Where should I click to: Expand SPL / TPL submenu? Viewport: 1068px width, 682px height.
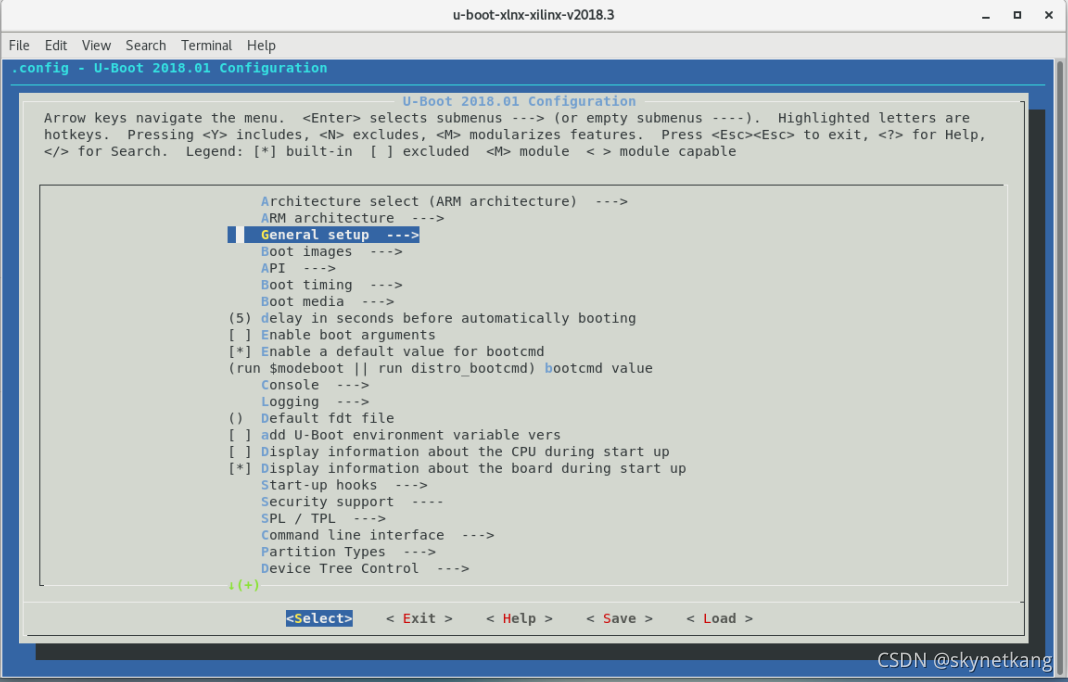[x=324, y=518]
